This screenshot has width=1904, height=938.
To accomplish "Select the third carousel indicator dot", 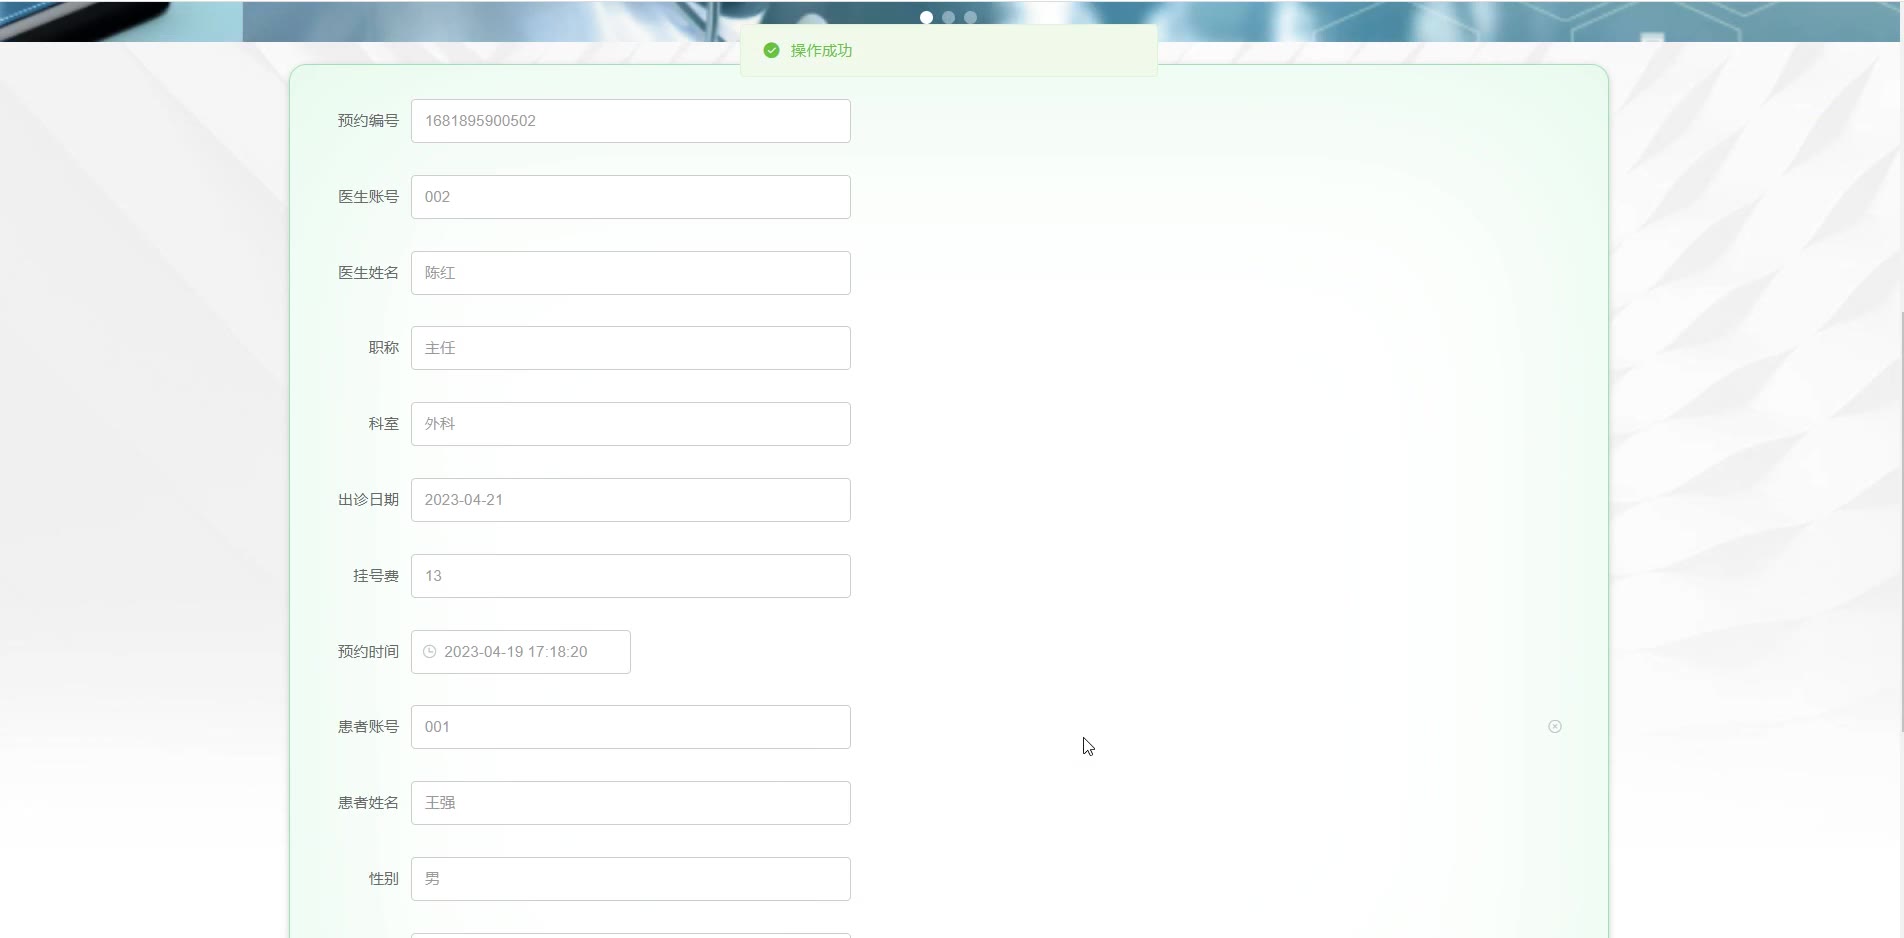I will coord(970,17).
